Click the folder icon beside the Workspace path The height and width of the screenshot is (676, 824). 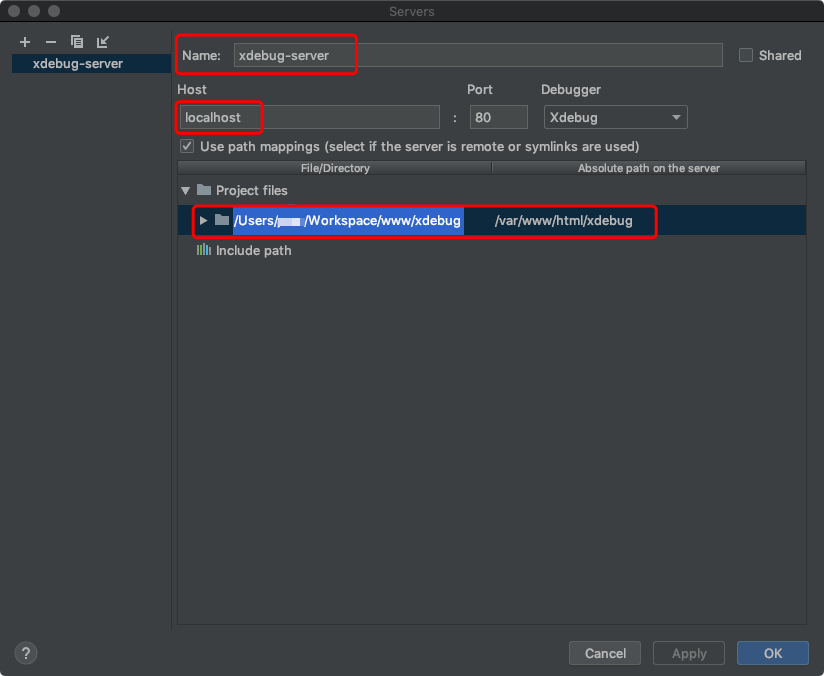pos(222,220)
